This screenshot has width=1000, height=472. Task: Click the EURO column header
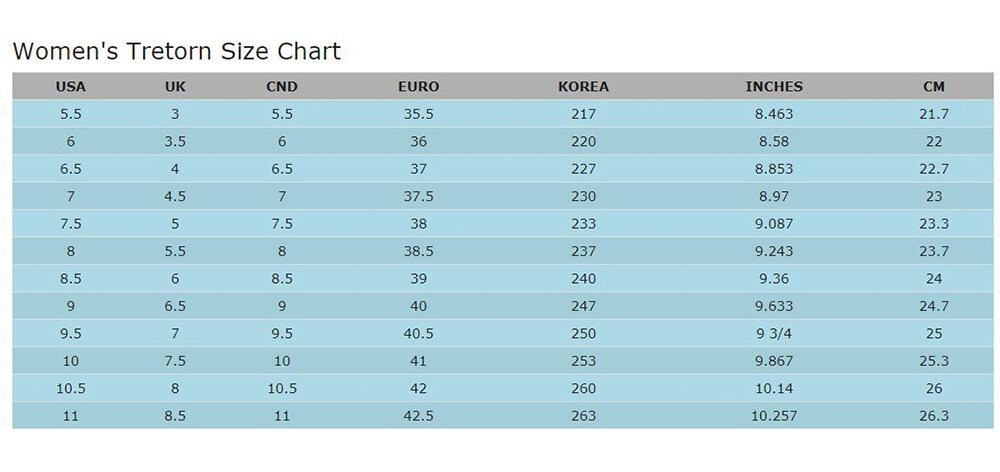pos(418,87)
